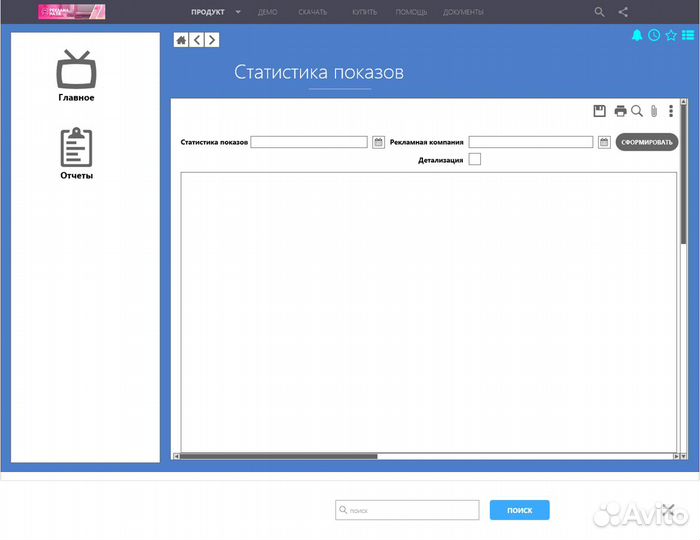The height and width of the screenshot is (540, 700).
Task: Go to the СКАЧАТЬ page
Action: click(312, 12)
